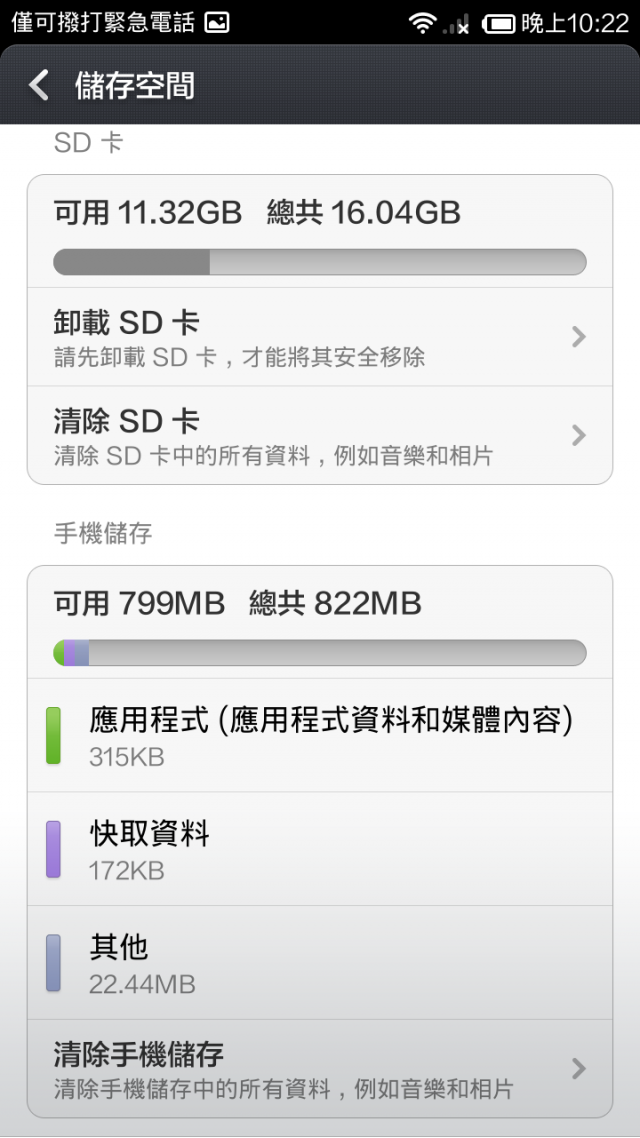Tap 清除手機儲存 to erase phone storage
The height and width of the screenshot is (1138, 640).
pos(320,1068)
